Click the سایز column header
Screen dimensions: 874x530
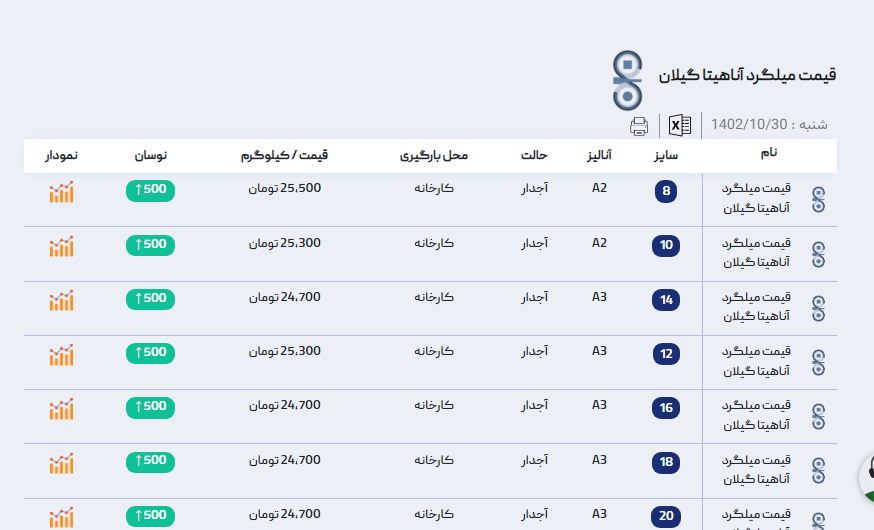pos(667,156)
